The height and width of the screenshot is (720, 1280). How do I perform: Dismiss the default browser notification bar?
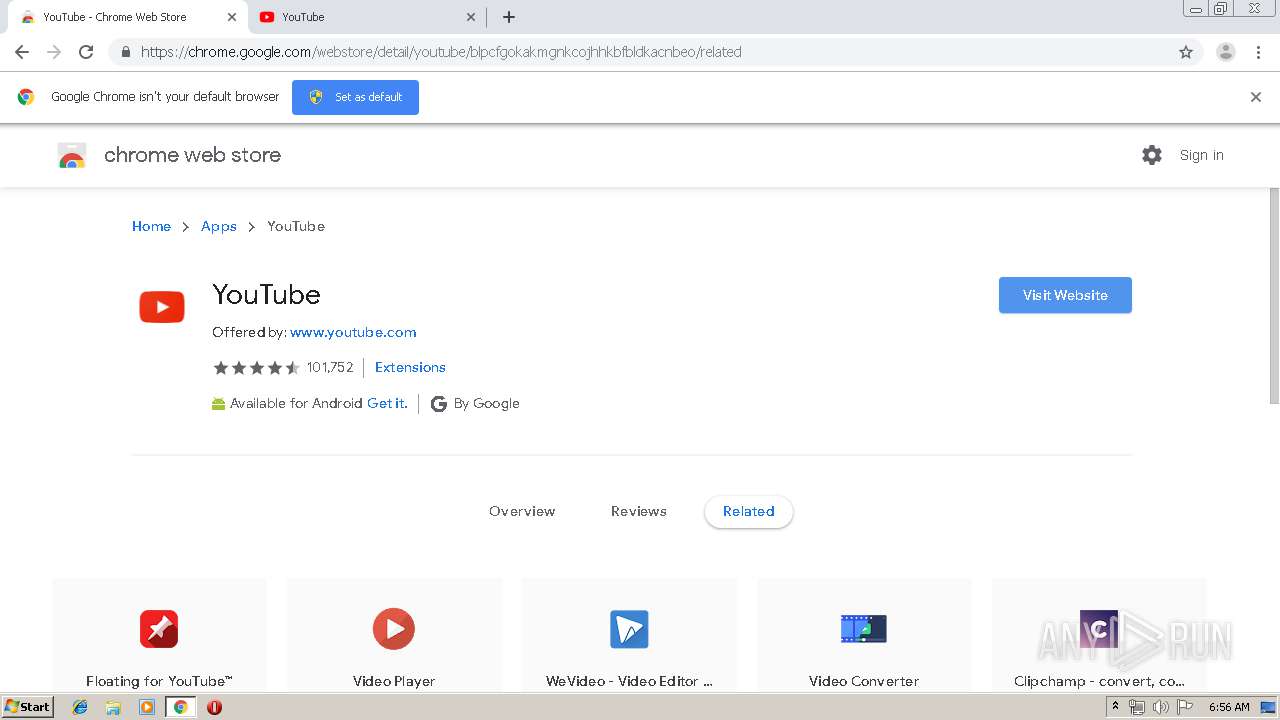pos(1256,97)
